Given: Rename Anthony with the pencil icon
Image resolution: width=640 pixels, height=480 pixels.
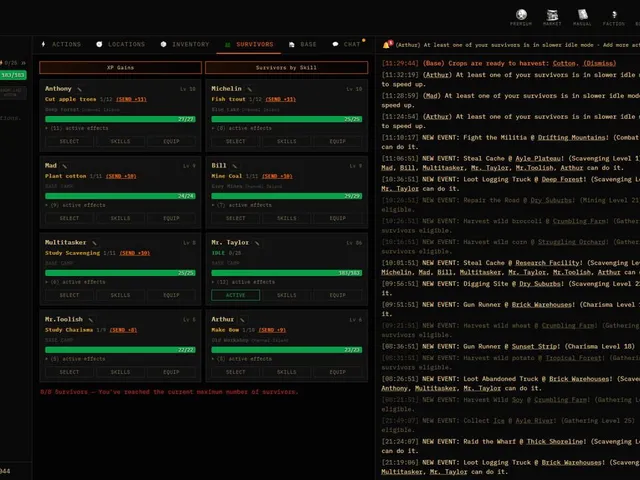Looking at the screenshot, I should point(80,89).
